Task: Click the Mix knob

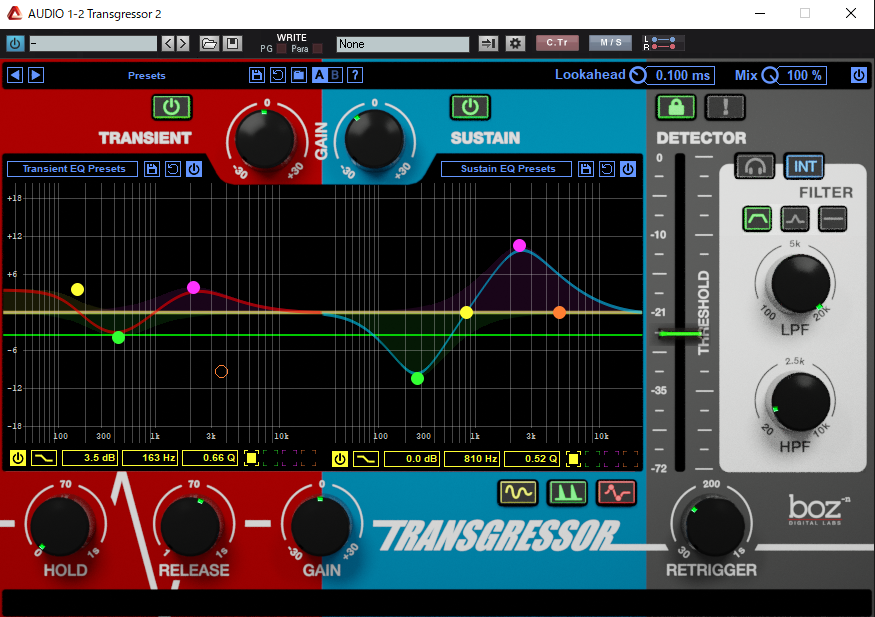Action: 770,75
